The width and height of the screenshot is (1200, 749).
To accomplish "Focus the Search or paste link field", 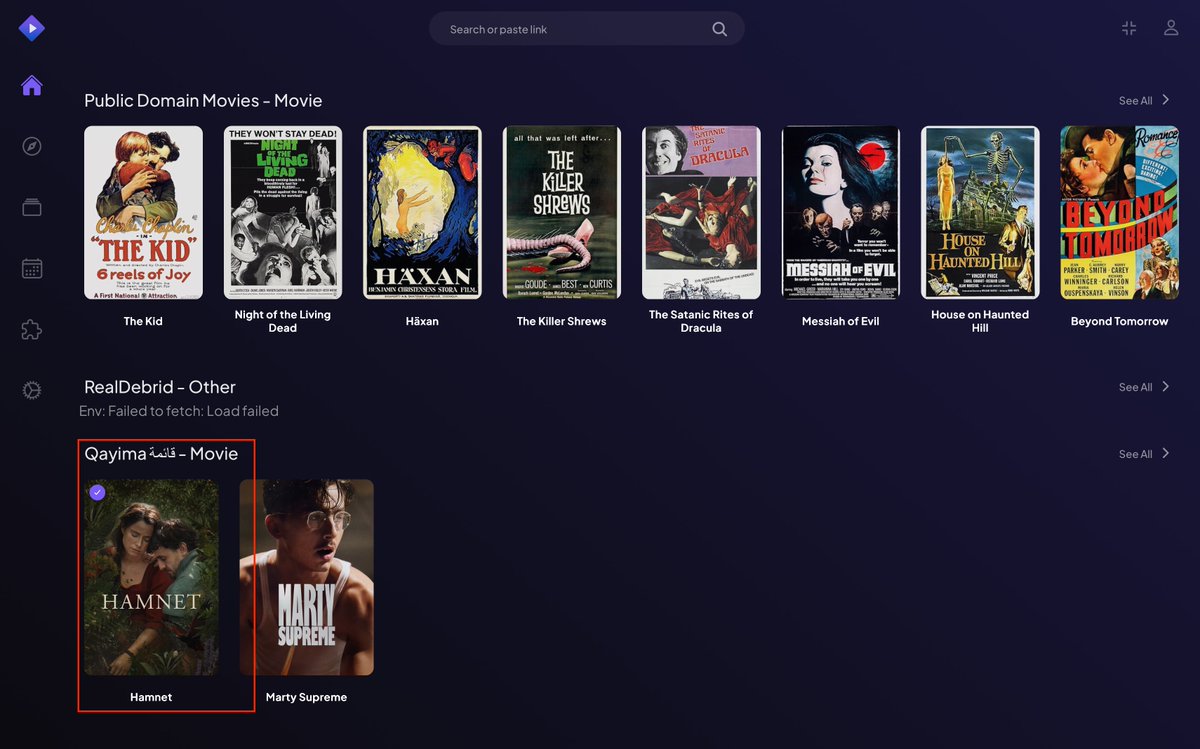I will click(x=587, y=29).
